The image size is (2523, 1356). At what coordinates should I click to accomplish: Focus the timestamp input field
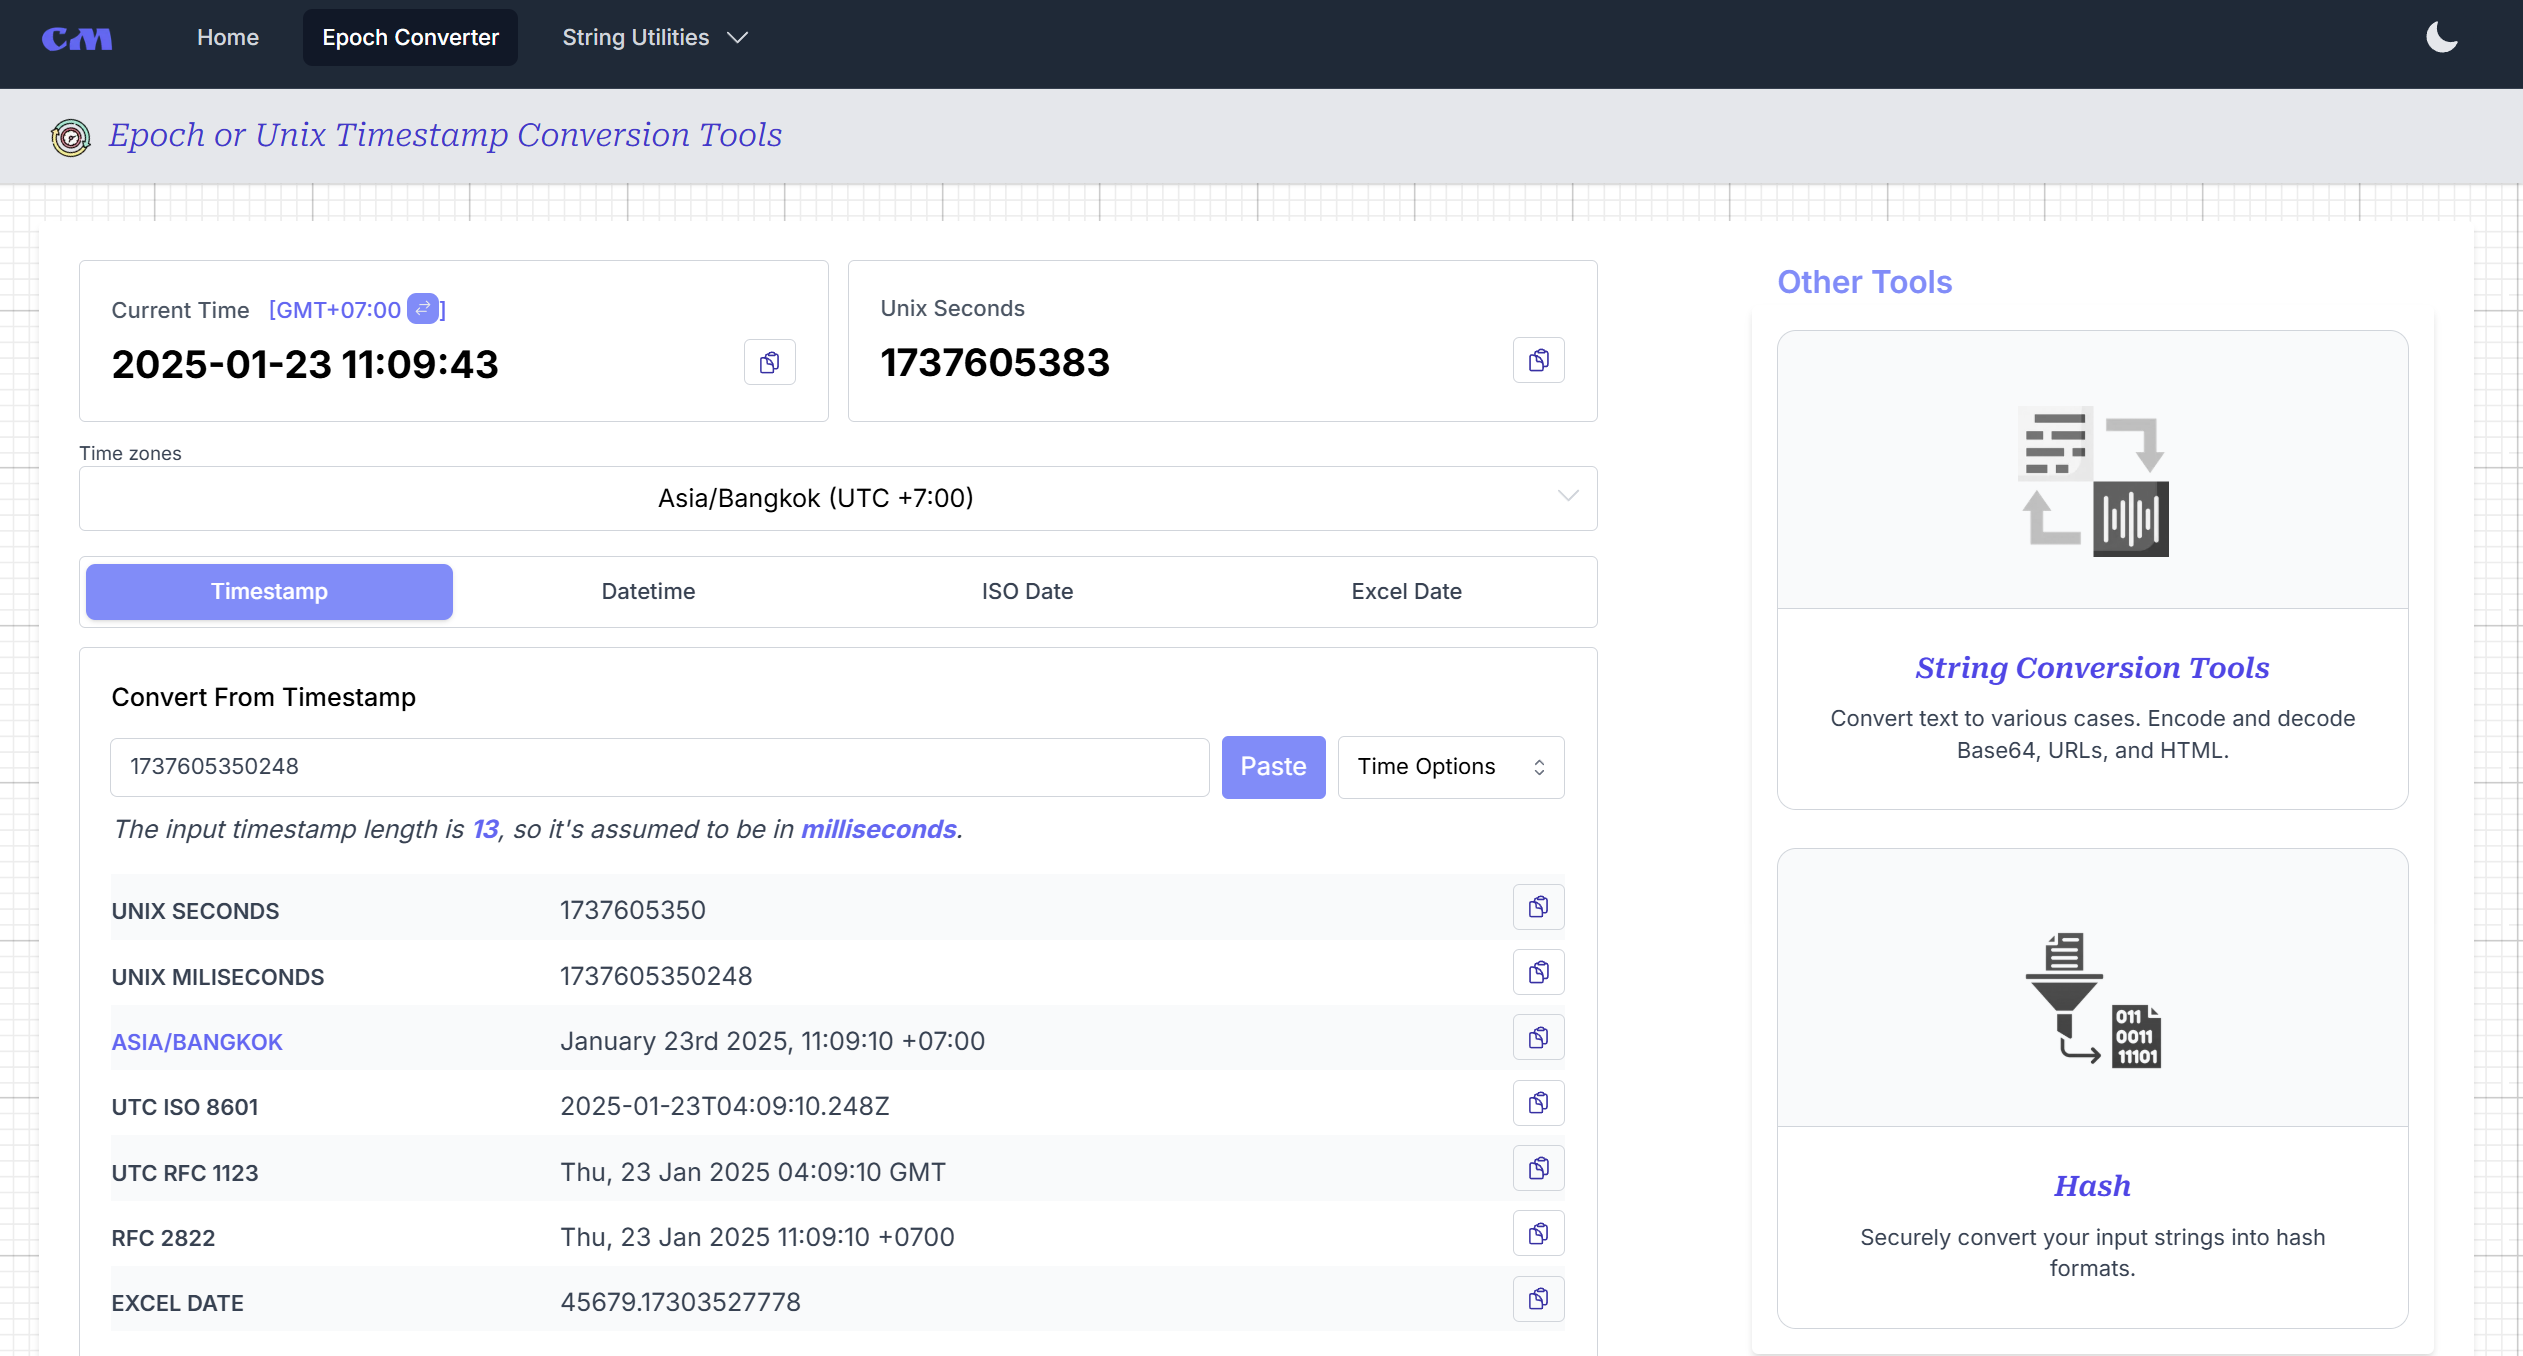coord(660,767)
